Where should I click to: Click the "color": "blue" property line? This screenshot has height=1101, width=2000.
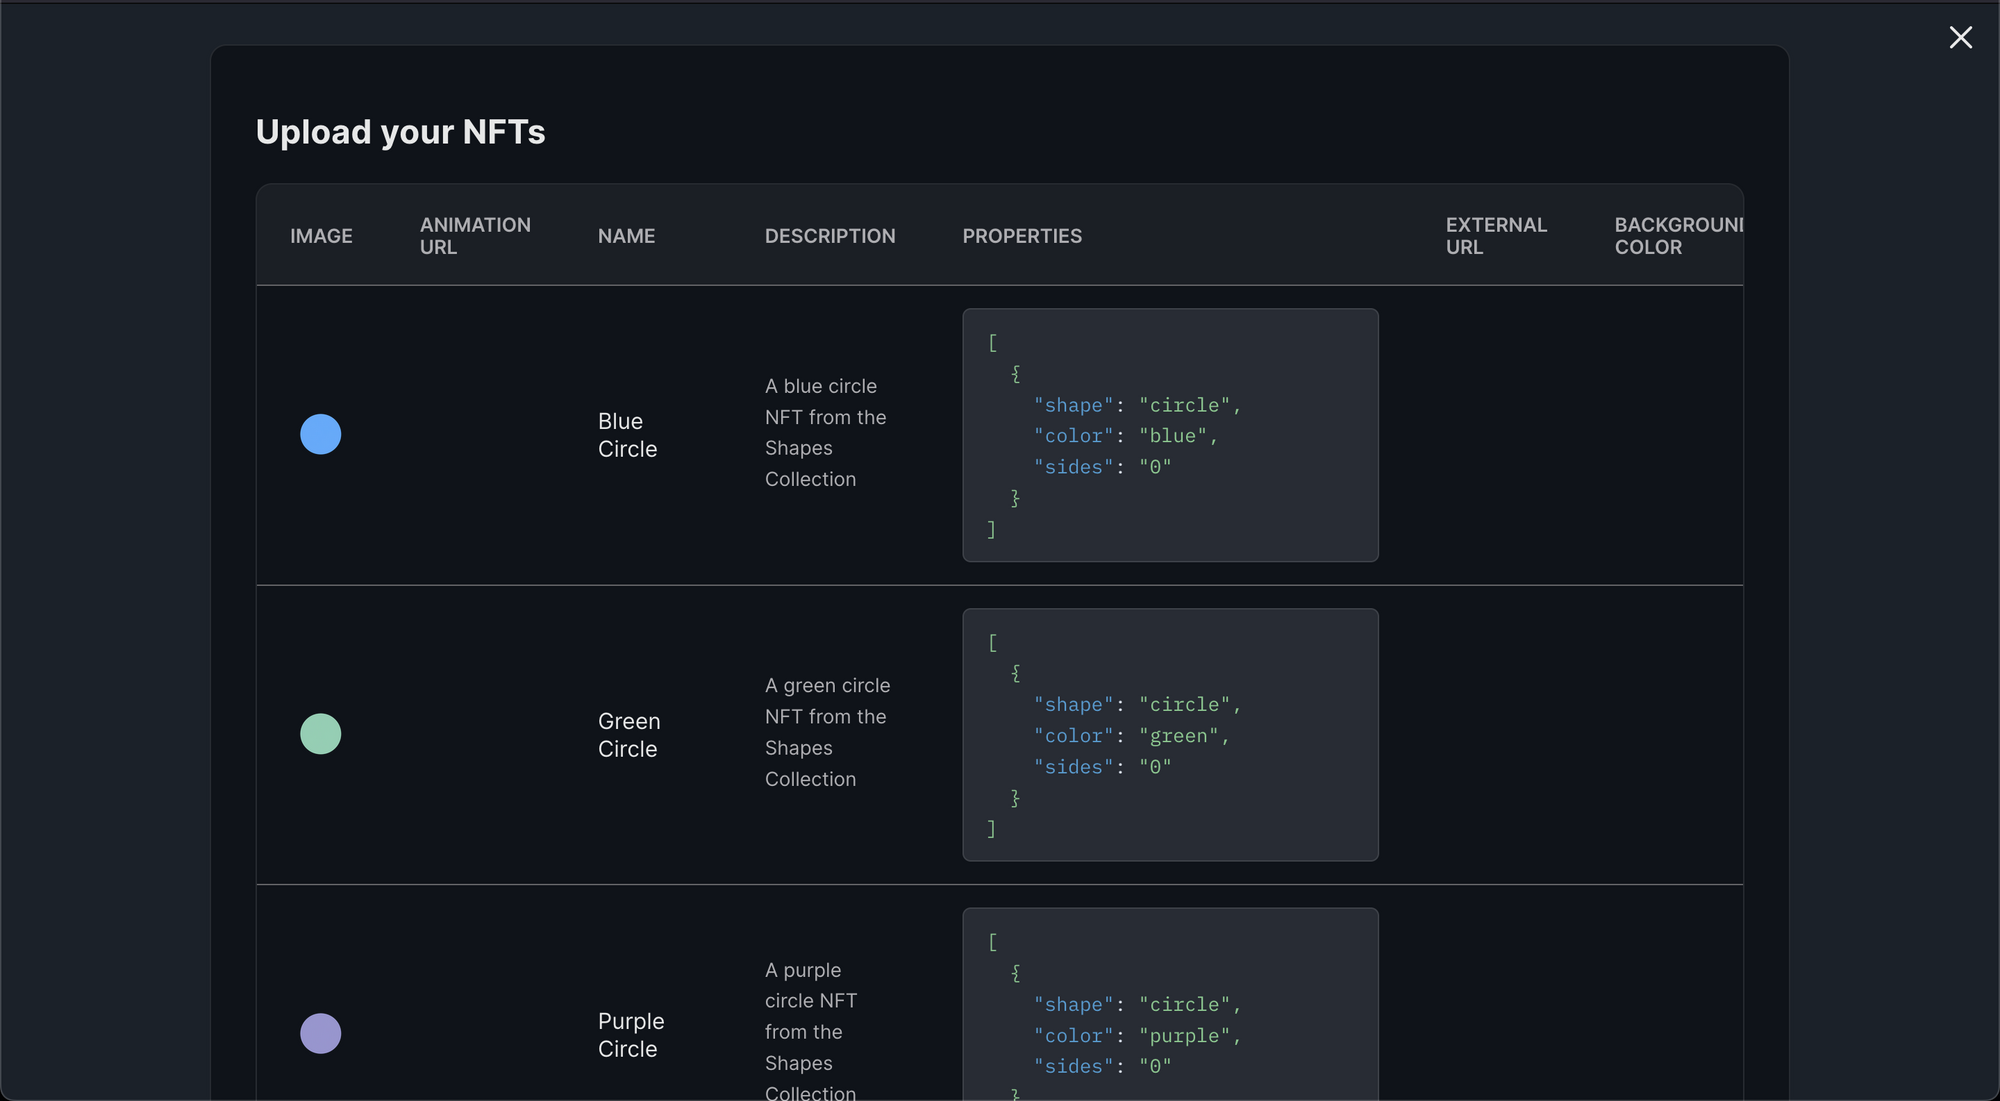point(1126,436)
